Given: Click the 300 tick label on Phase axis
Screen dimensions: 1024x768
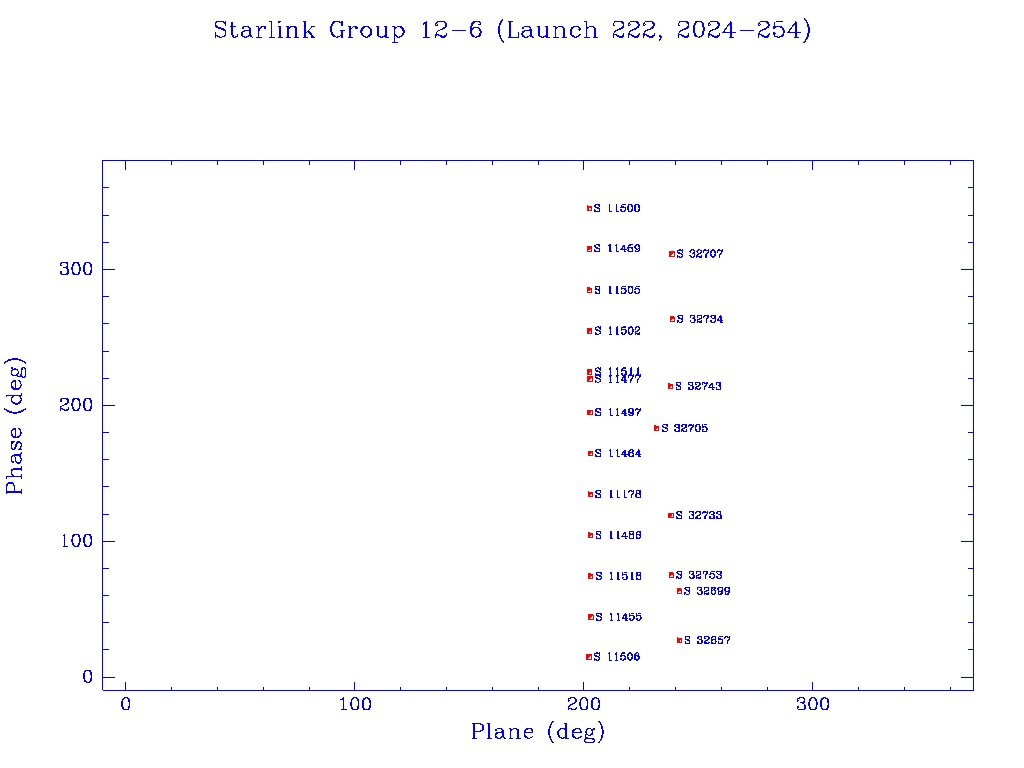Looking at the screenshot, I should pyautogui.click(x=76, y=269).
